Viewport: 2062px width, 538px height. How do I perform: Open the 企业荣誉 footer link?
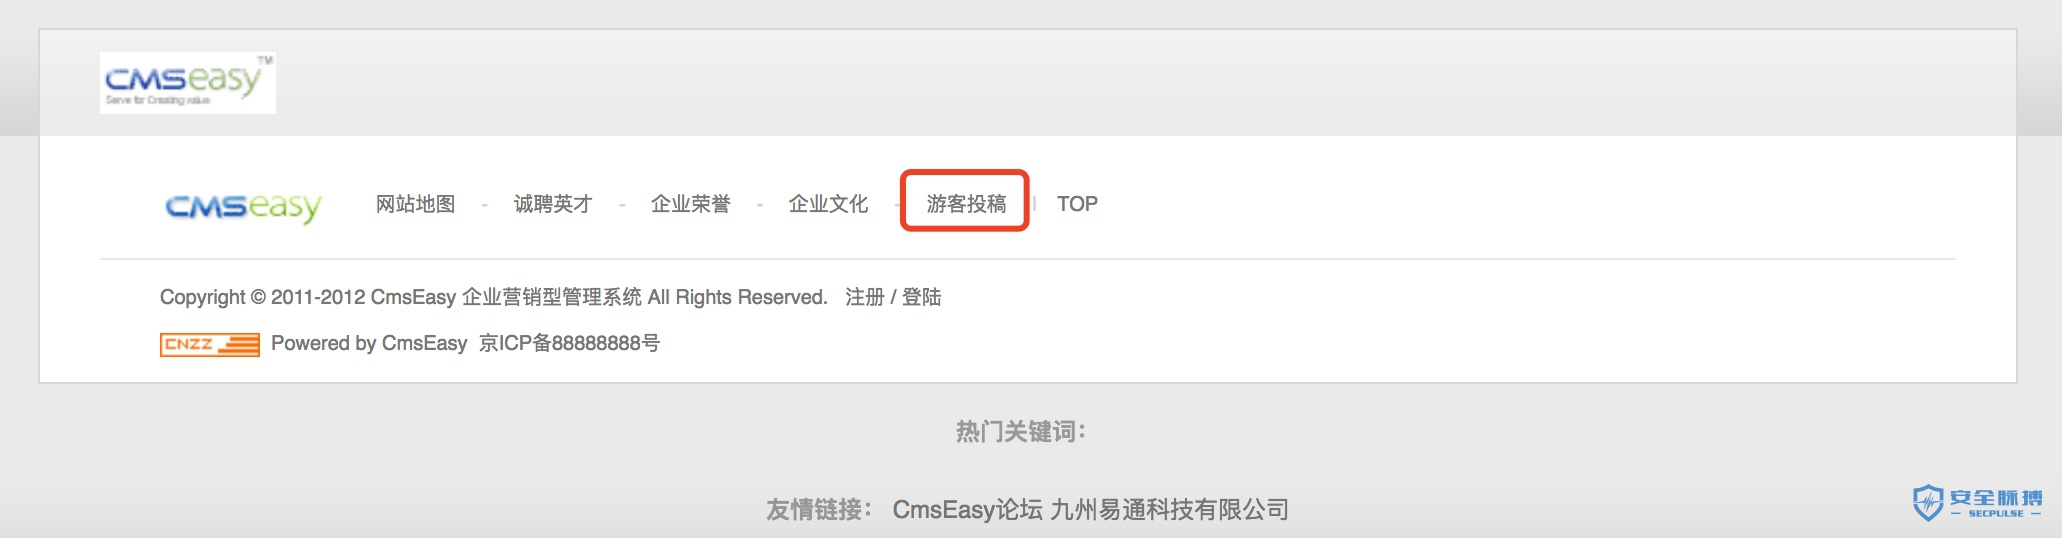pyautogui.click(x=691, y=204)
